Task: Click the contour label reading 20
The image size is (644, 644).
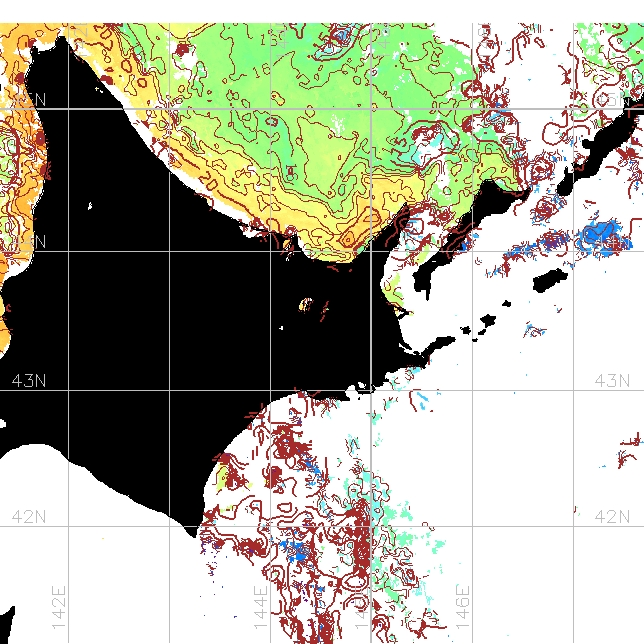Action: [209, 180]
